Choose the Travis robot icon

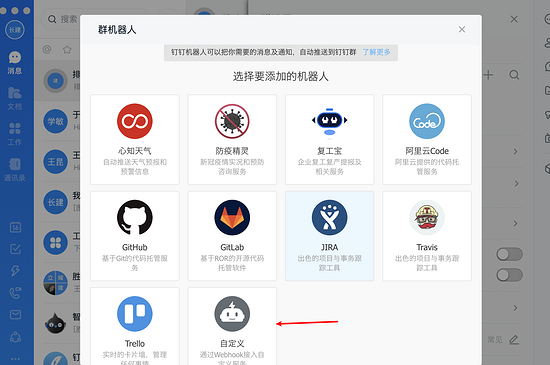(427, 218)
